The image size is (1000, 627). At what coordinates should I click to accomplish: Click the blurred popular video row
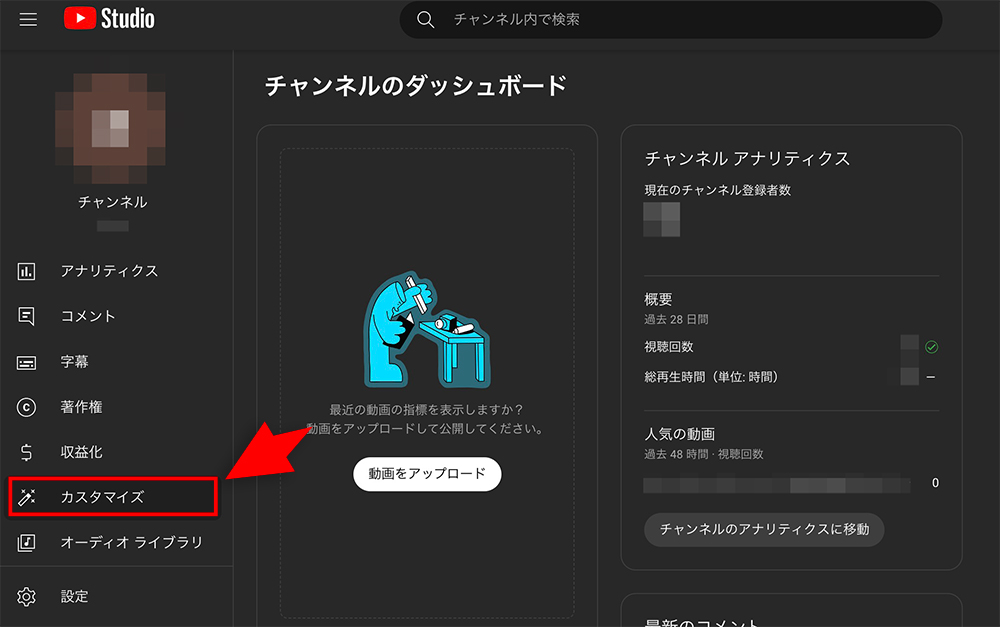pyautogui.click(x=777, y=485)
